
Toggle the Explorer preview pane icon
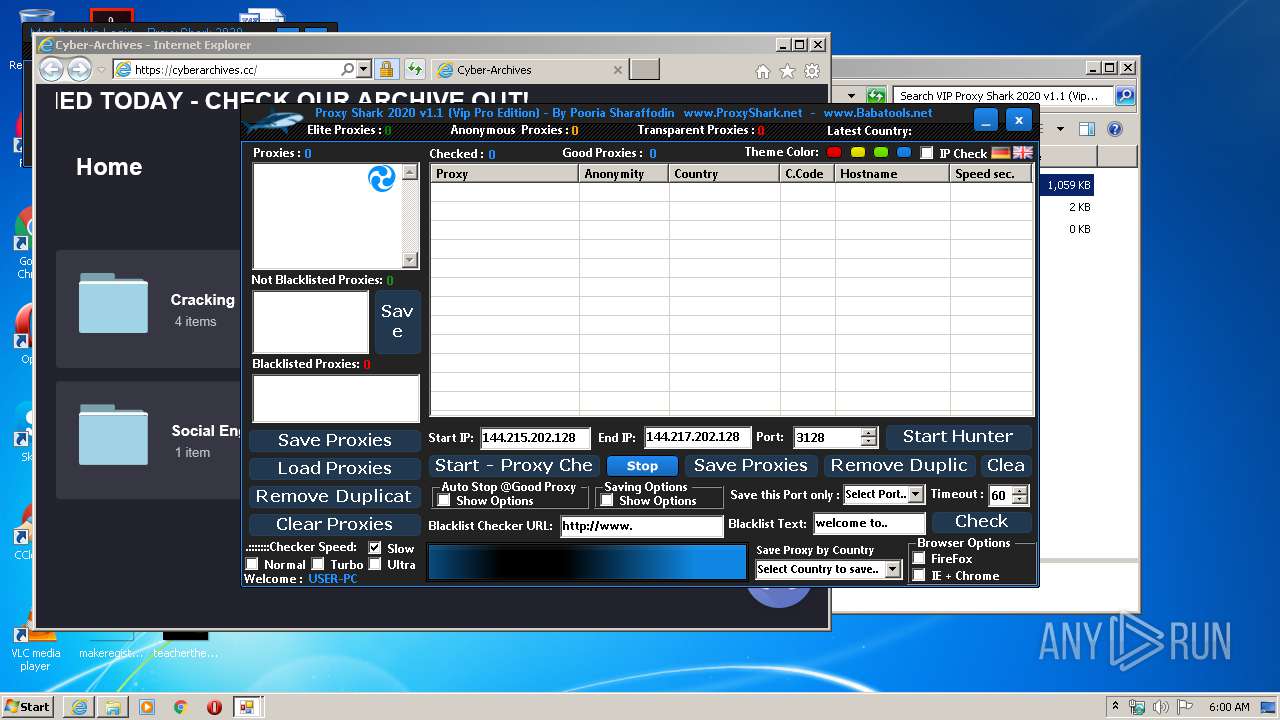point(1087,129)
